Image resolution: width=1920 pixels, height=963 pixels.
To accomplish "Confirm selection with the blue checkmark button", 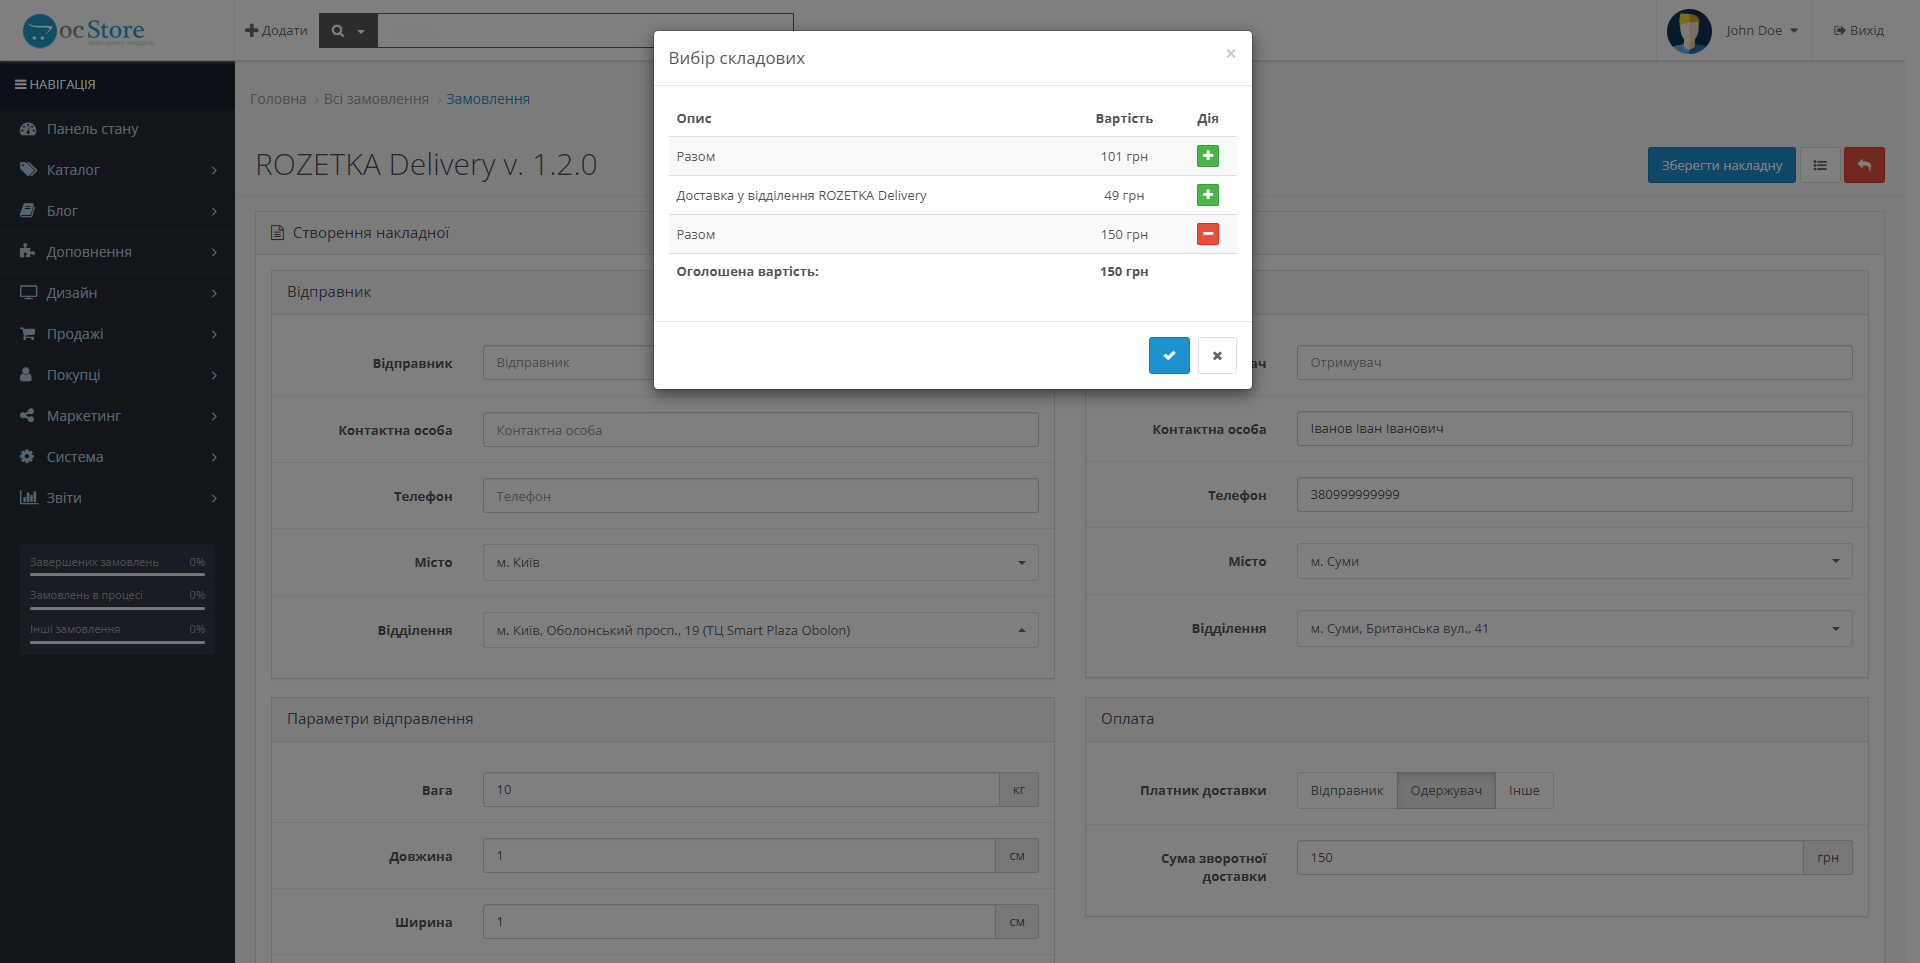I will tap(1169, 355).
